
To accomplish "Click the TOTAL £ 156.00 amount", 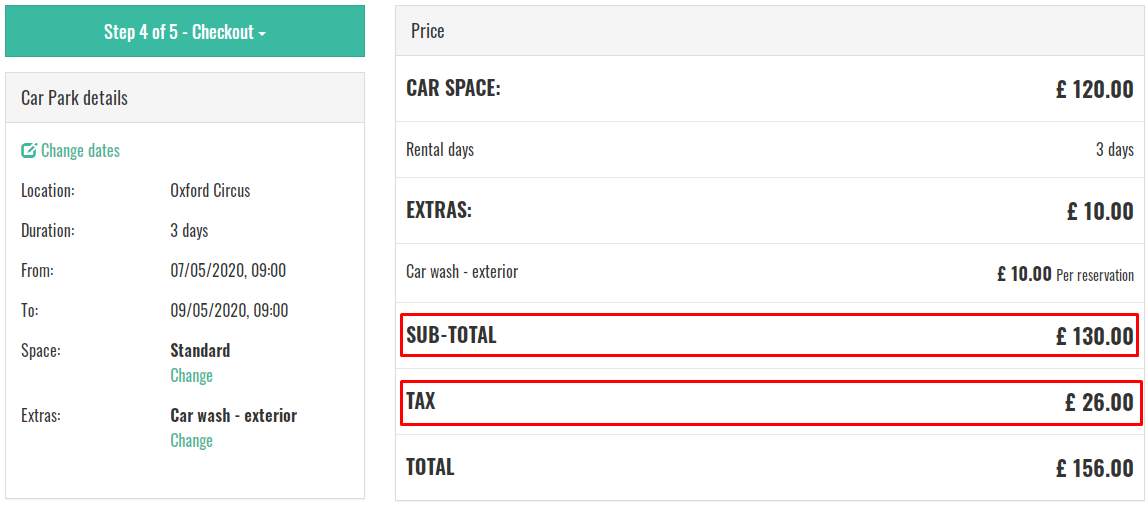I will pos(1095,468).
